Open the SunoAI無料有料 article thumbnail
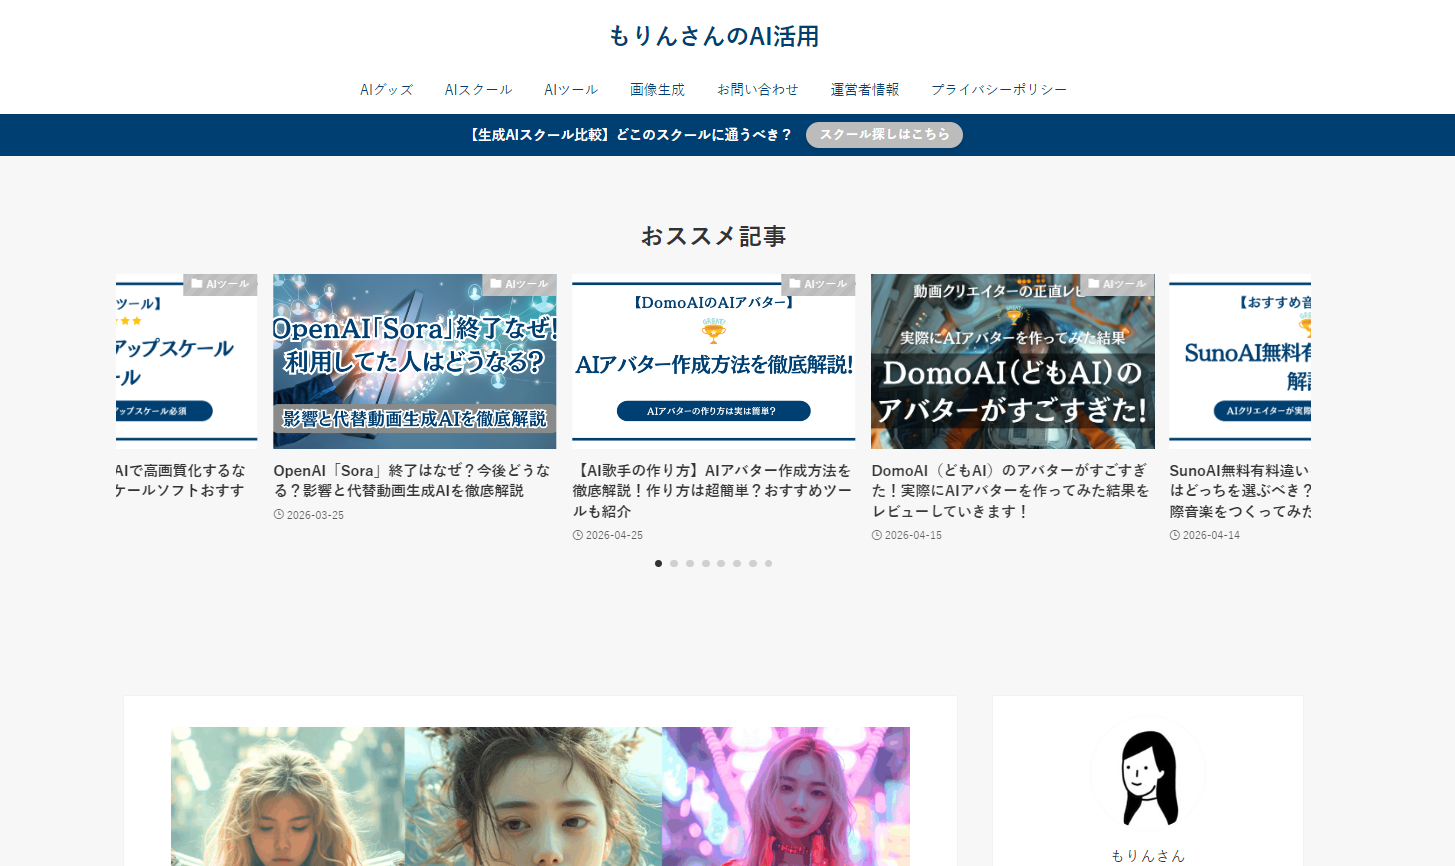The image size is (1455, 866). coord(1240,362)
